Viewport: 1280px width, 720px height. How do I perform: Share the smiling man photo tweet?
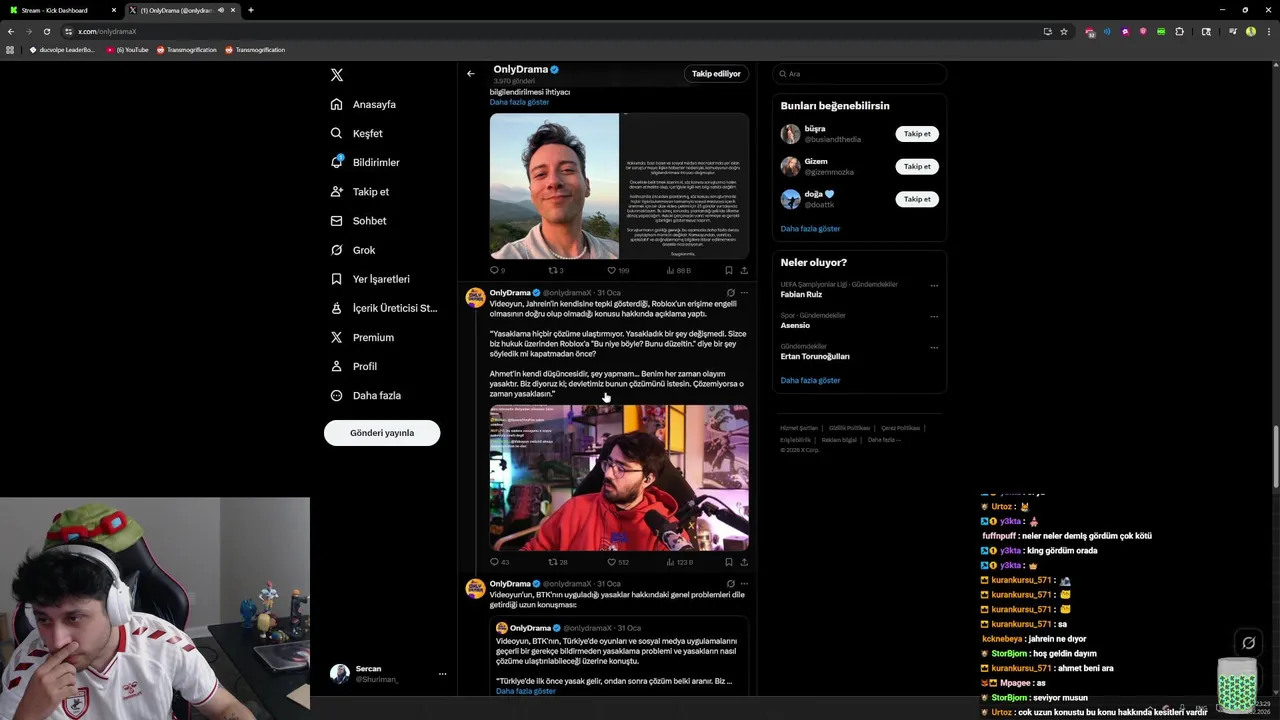tap(744, 270)
